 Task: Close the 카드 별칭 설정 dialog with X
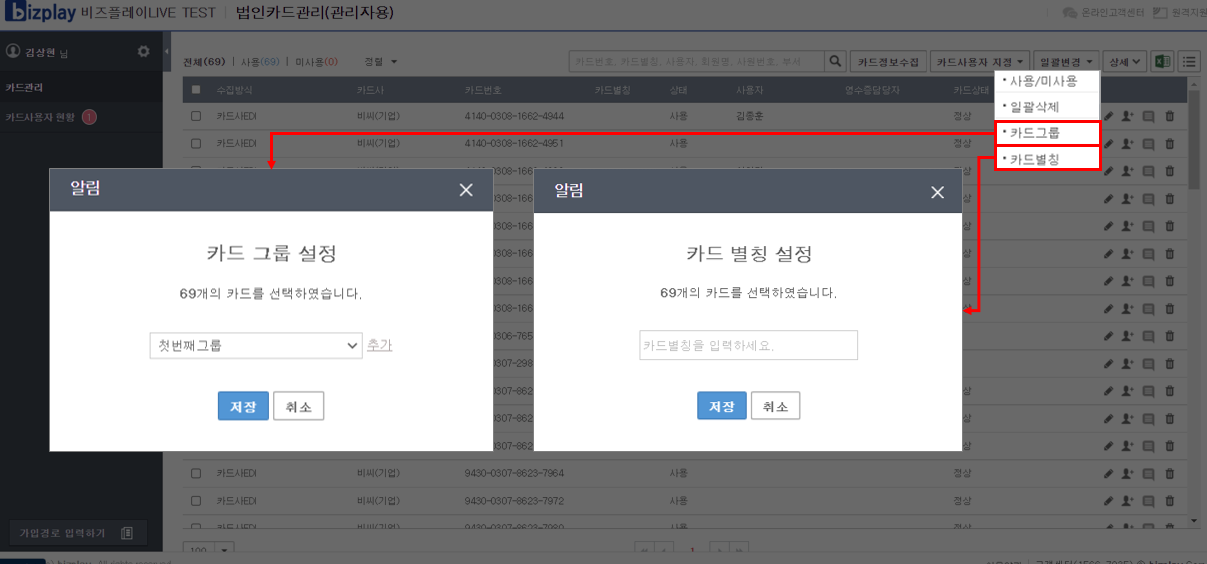tap(937, 192)
